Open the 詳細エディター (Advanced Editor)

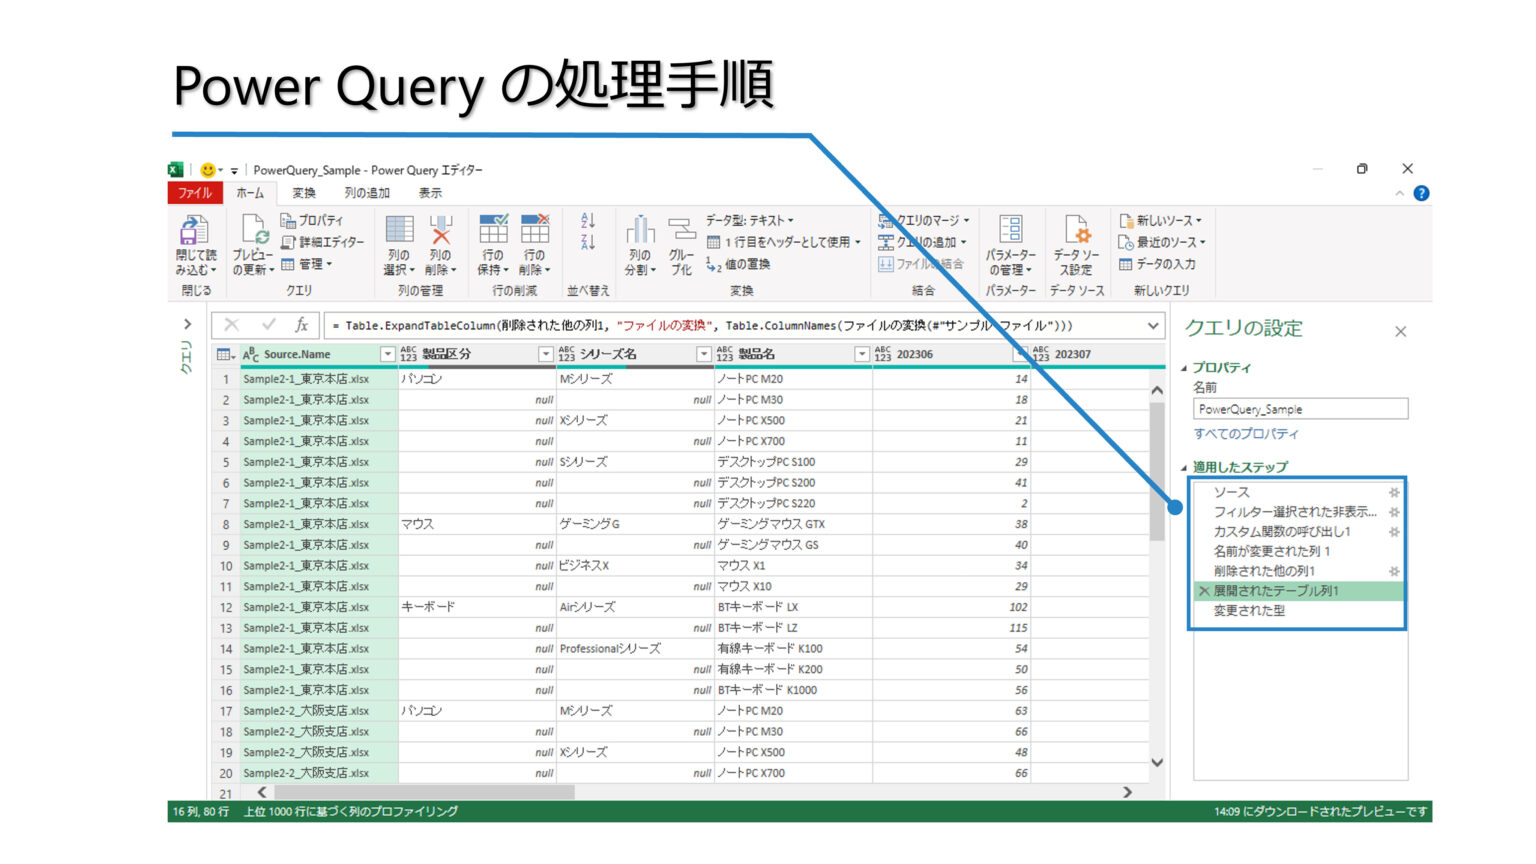click(x=316, y=240)
